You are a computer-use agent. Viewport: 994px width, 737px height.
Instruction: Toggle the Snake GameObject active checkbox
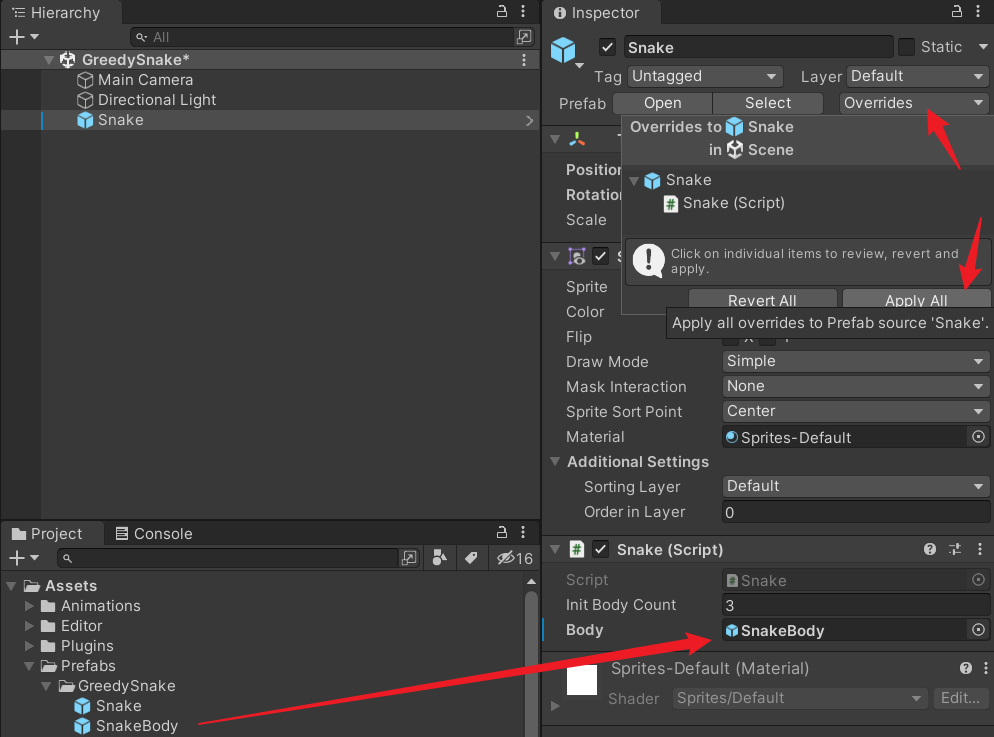(607, 48)
